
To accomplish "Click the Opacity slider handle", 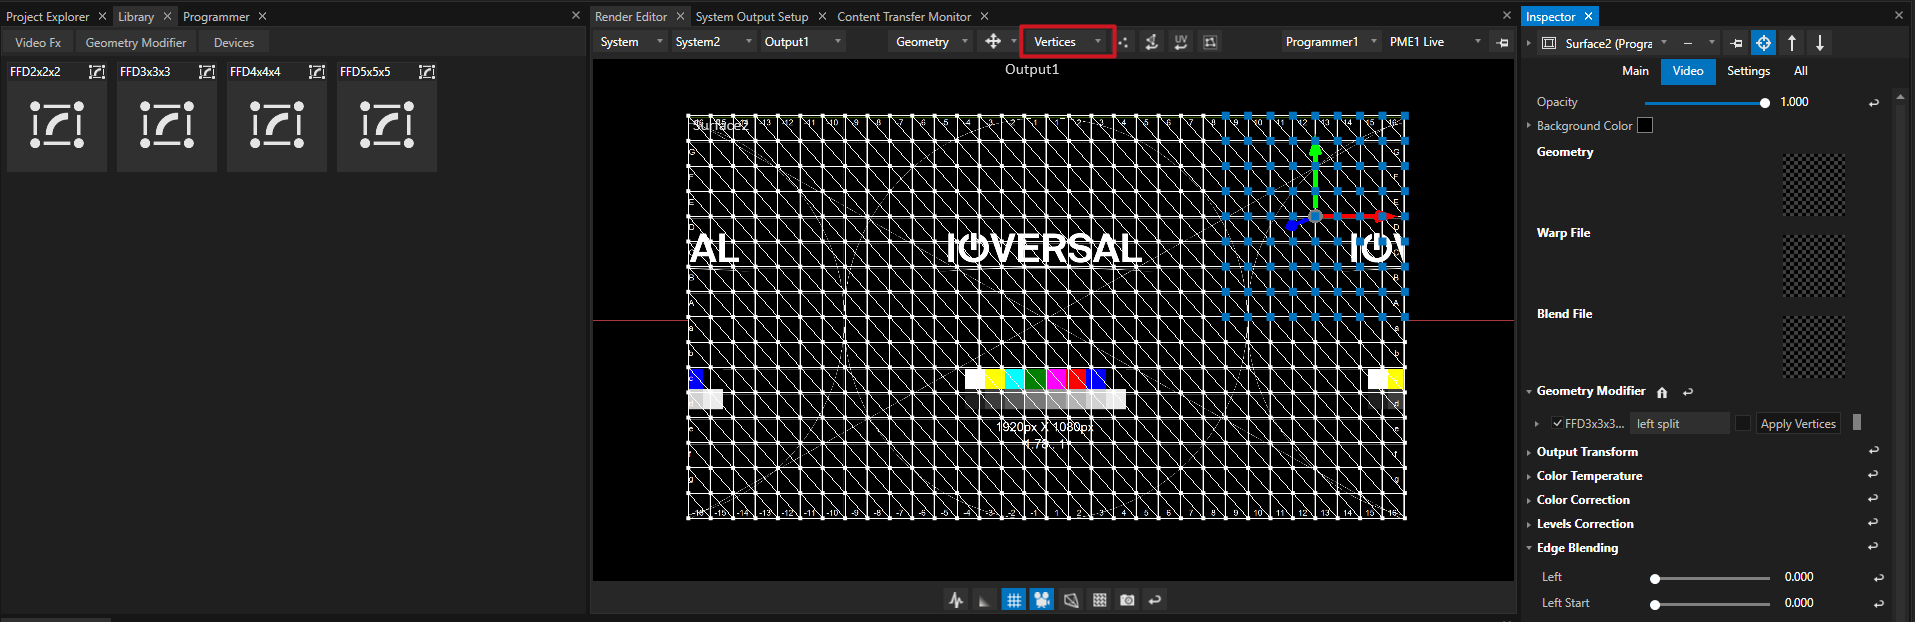I will point(1764,102).
